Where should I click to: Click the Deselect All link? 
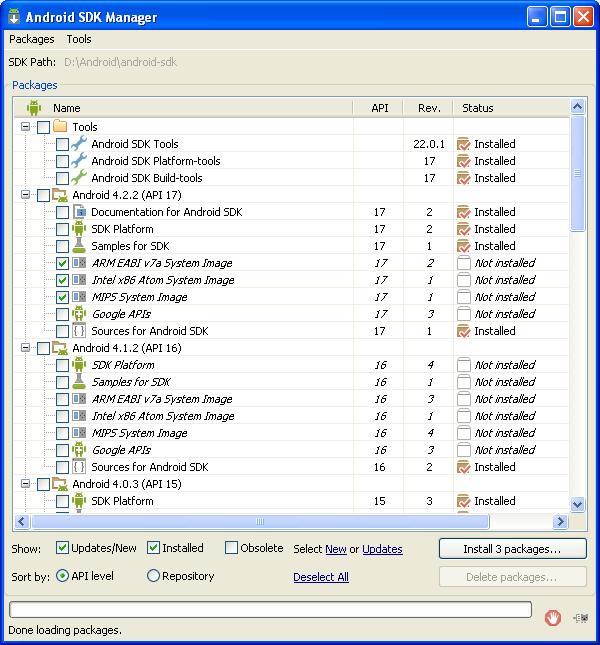[321, 577]
